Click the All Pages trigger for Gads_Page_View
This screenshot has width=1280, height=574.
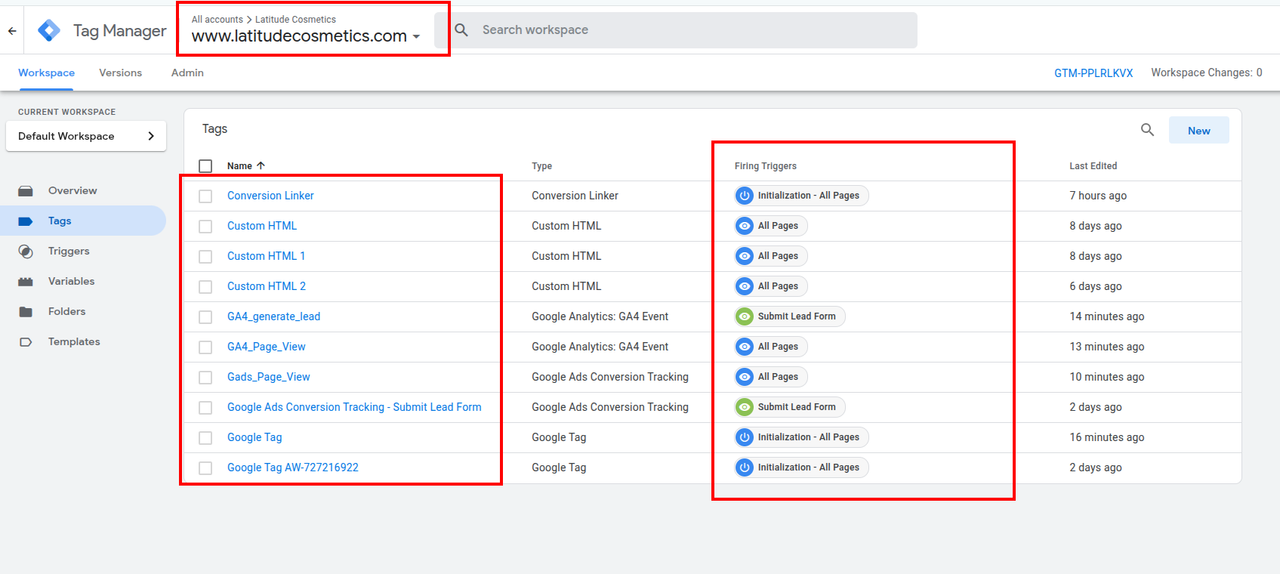tap(770, 377)
